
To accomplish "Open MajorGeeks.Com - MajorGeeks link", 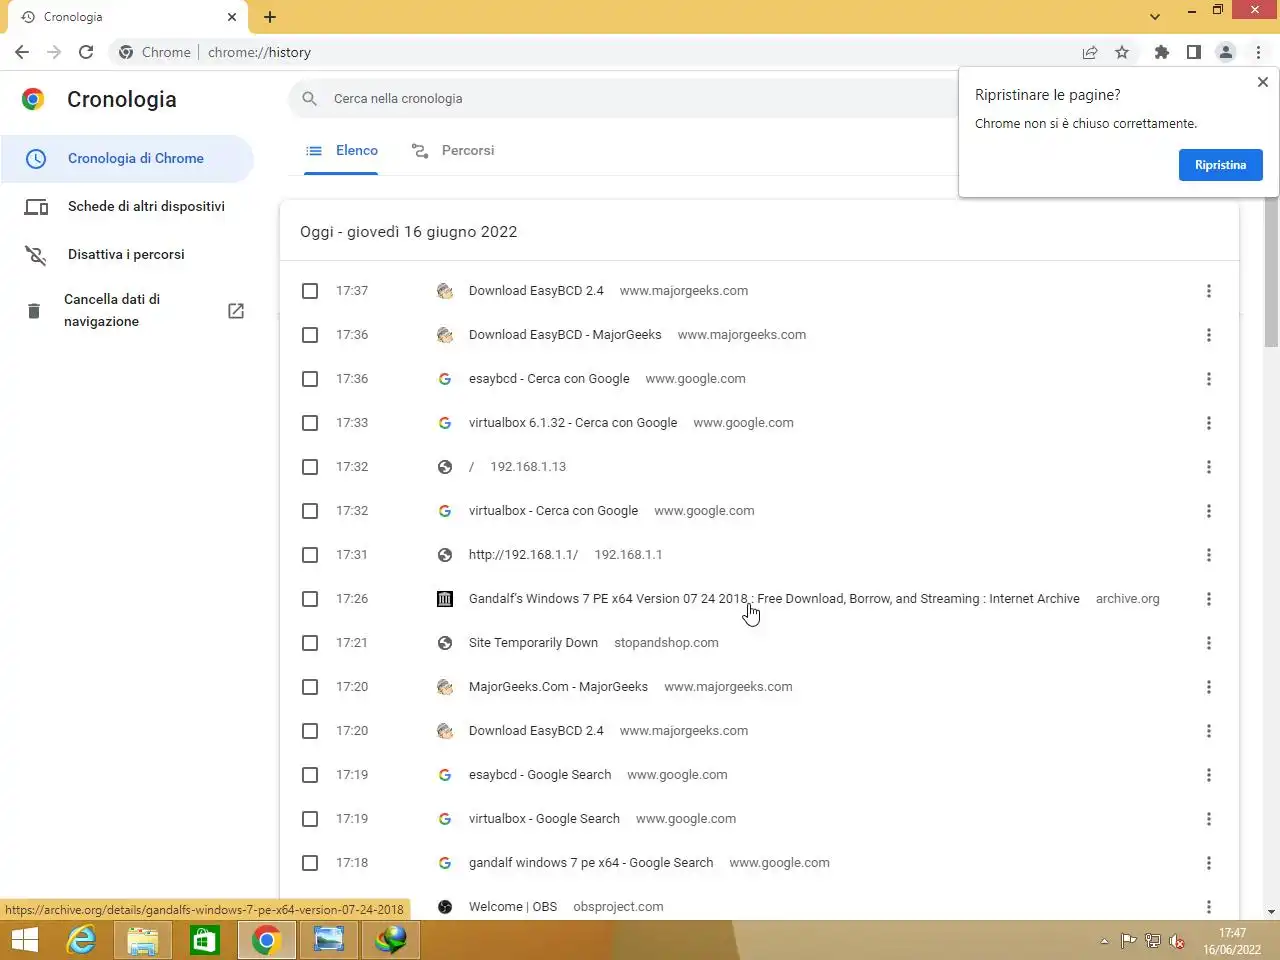I will pyautogui.click(x=558, y=687).
